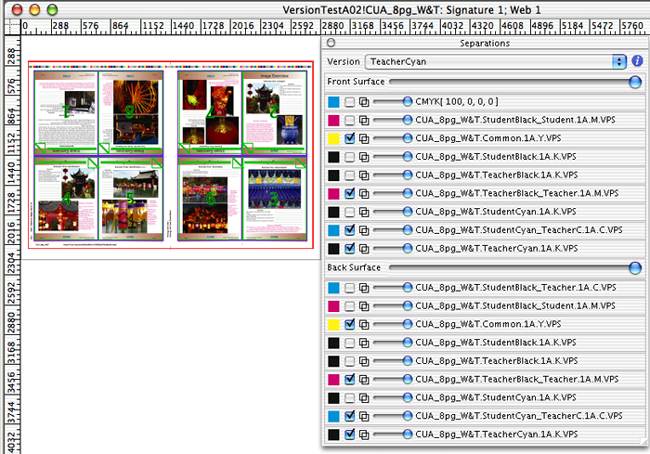Click the Back Surface opacity slider knob
Screen dimensions: 650x454
click(634, 268)
